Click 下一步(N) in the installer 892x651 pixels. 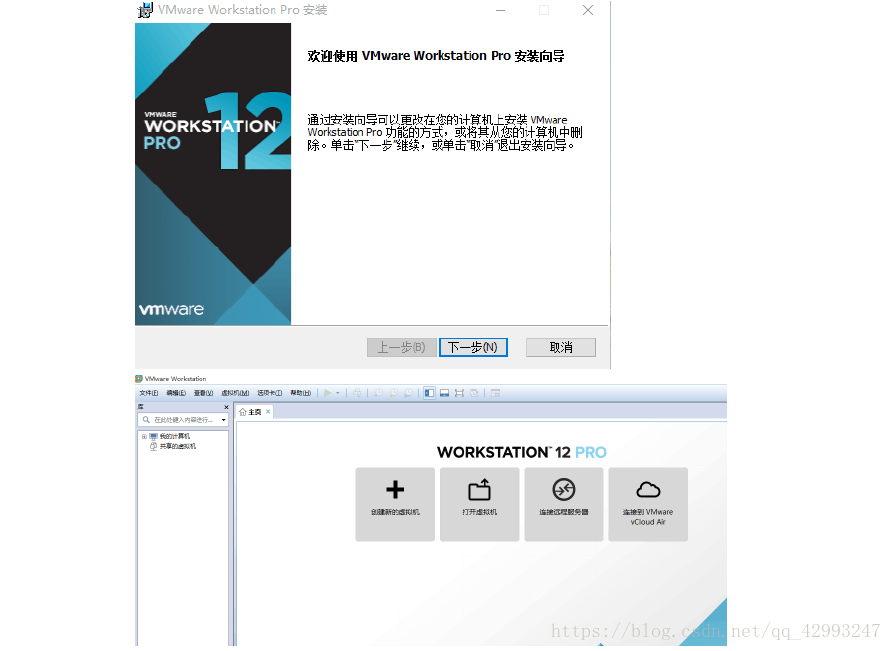click(x=473, y=347)
